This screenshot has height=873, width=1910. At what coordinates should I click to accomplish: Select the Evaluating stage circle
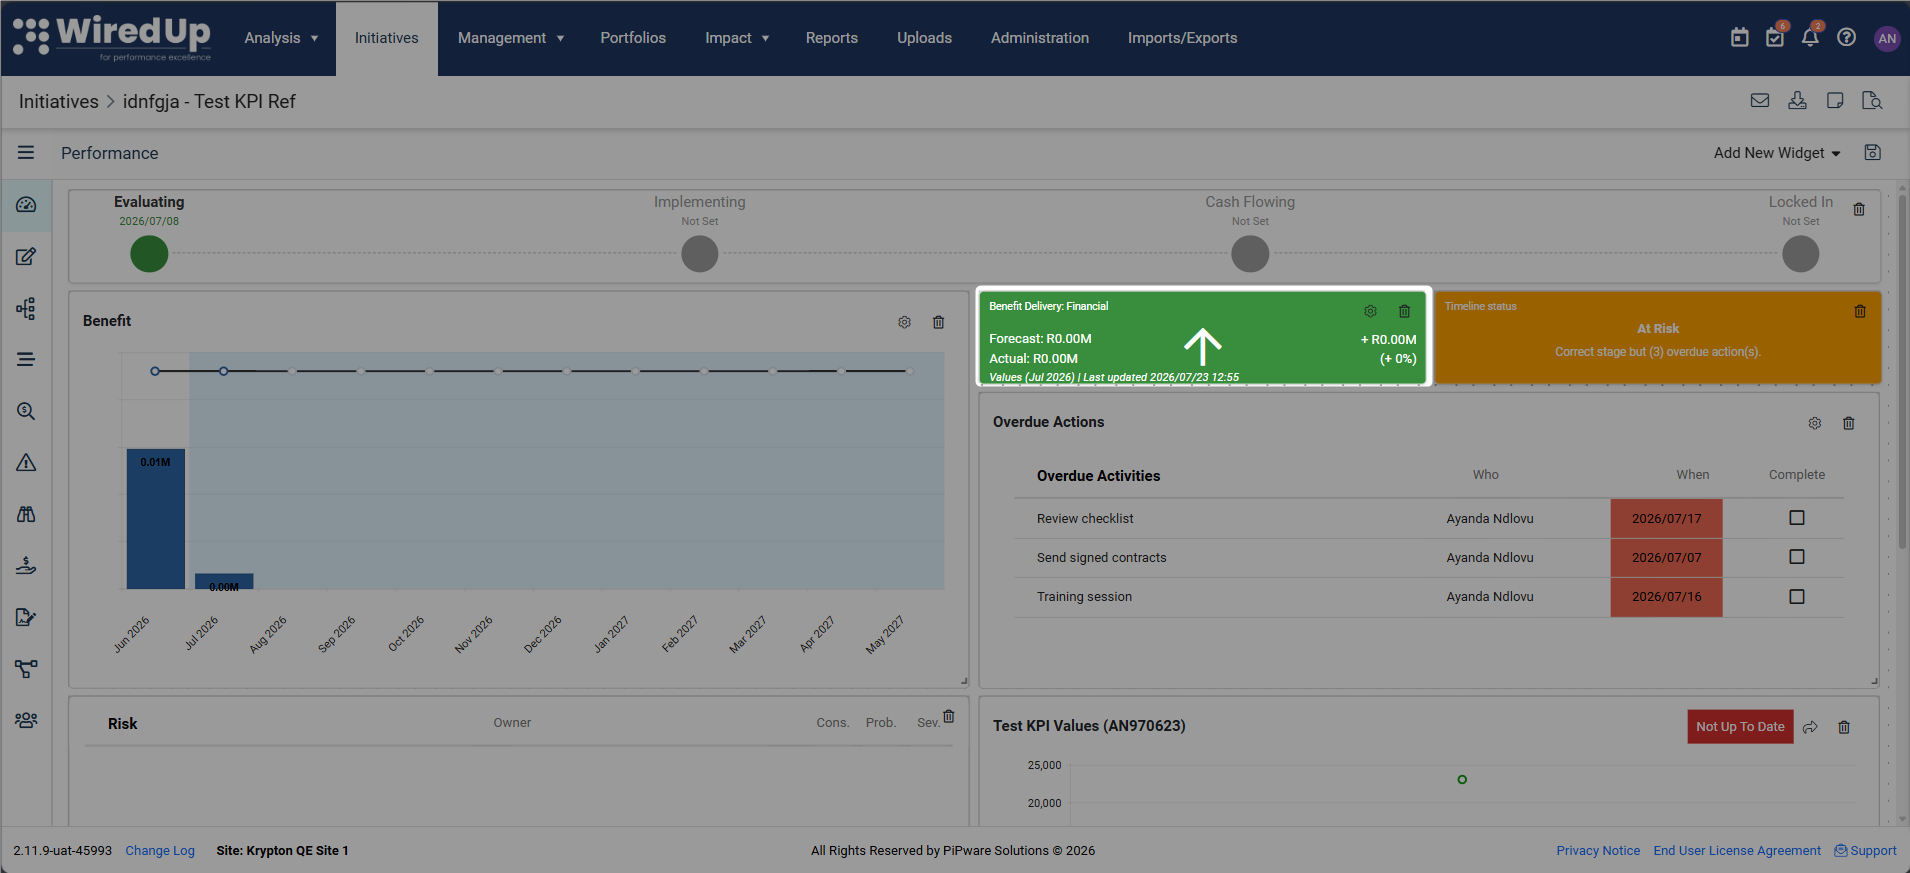point(149,254)
